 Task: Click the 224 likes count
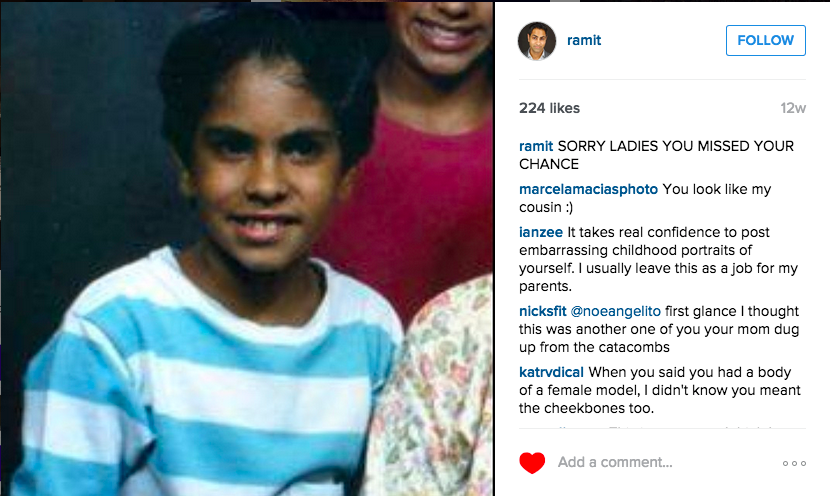click(549, 108)
